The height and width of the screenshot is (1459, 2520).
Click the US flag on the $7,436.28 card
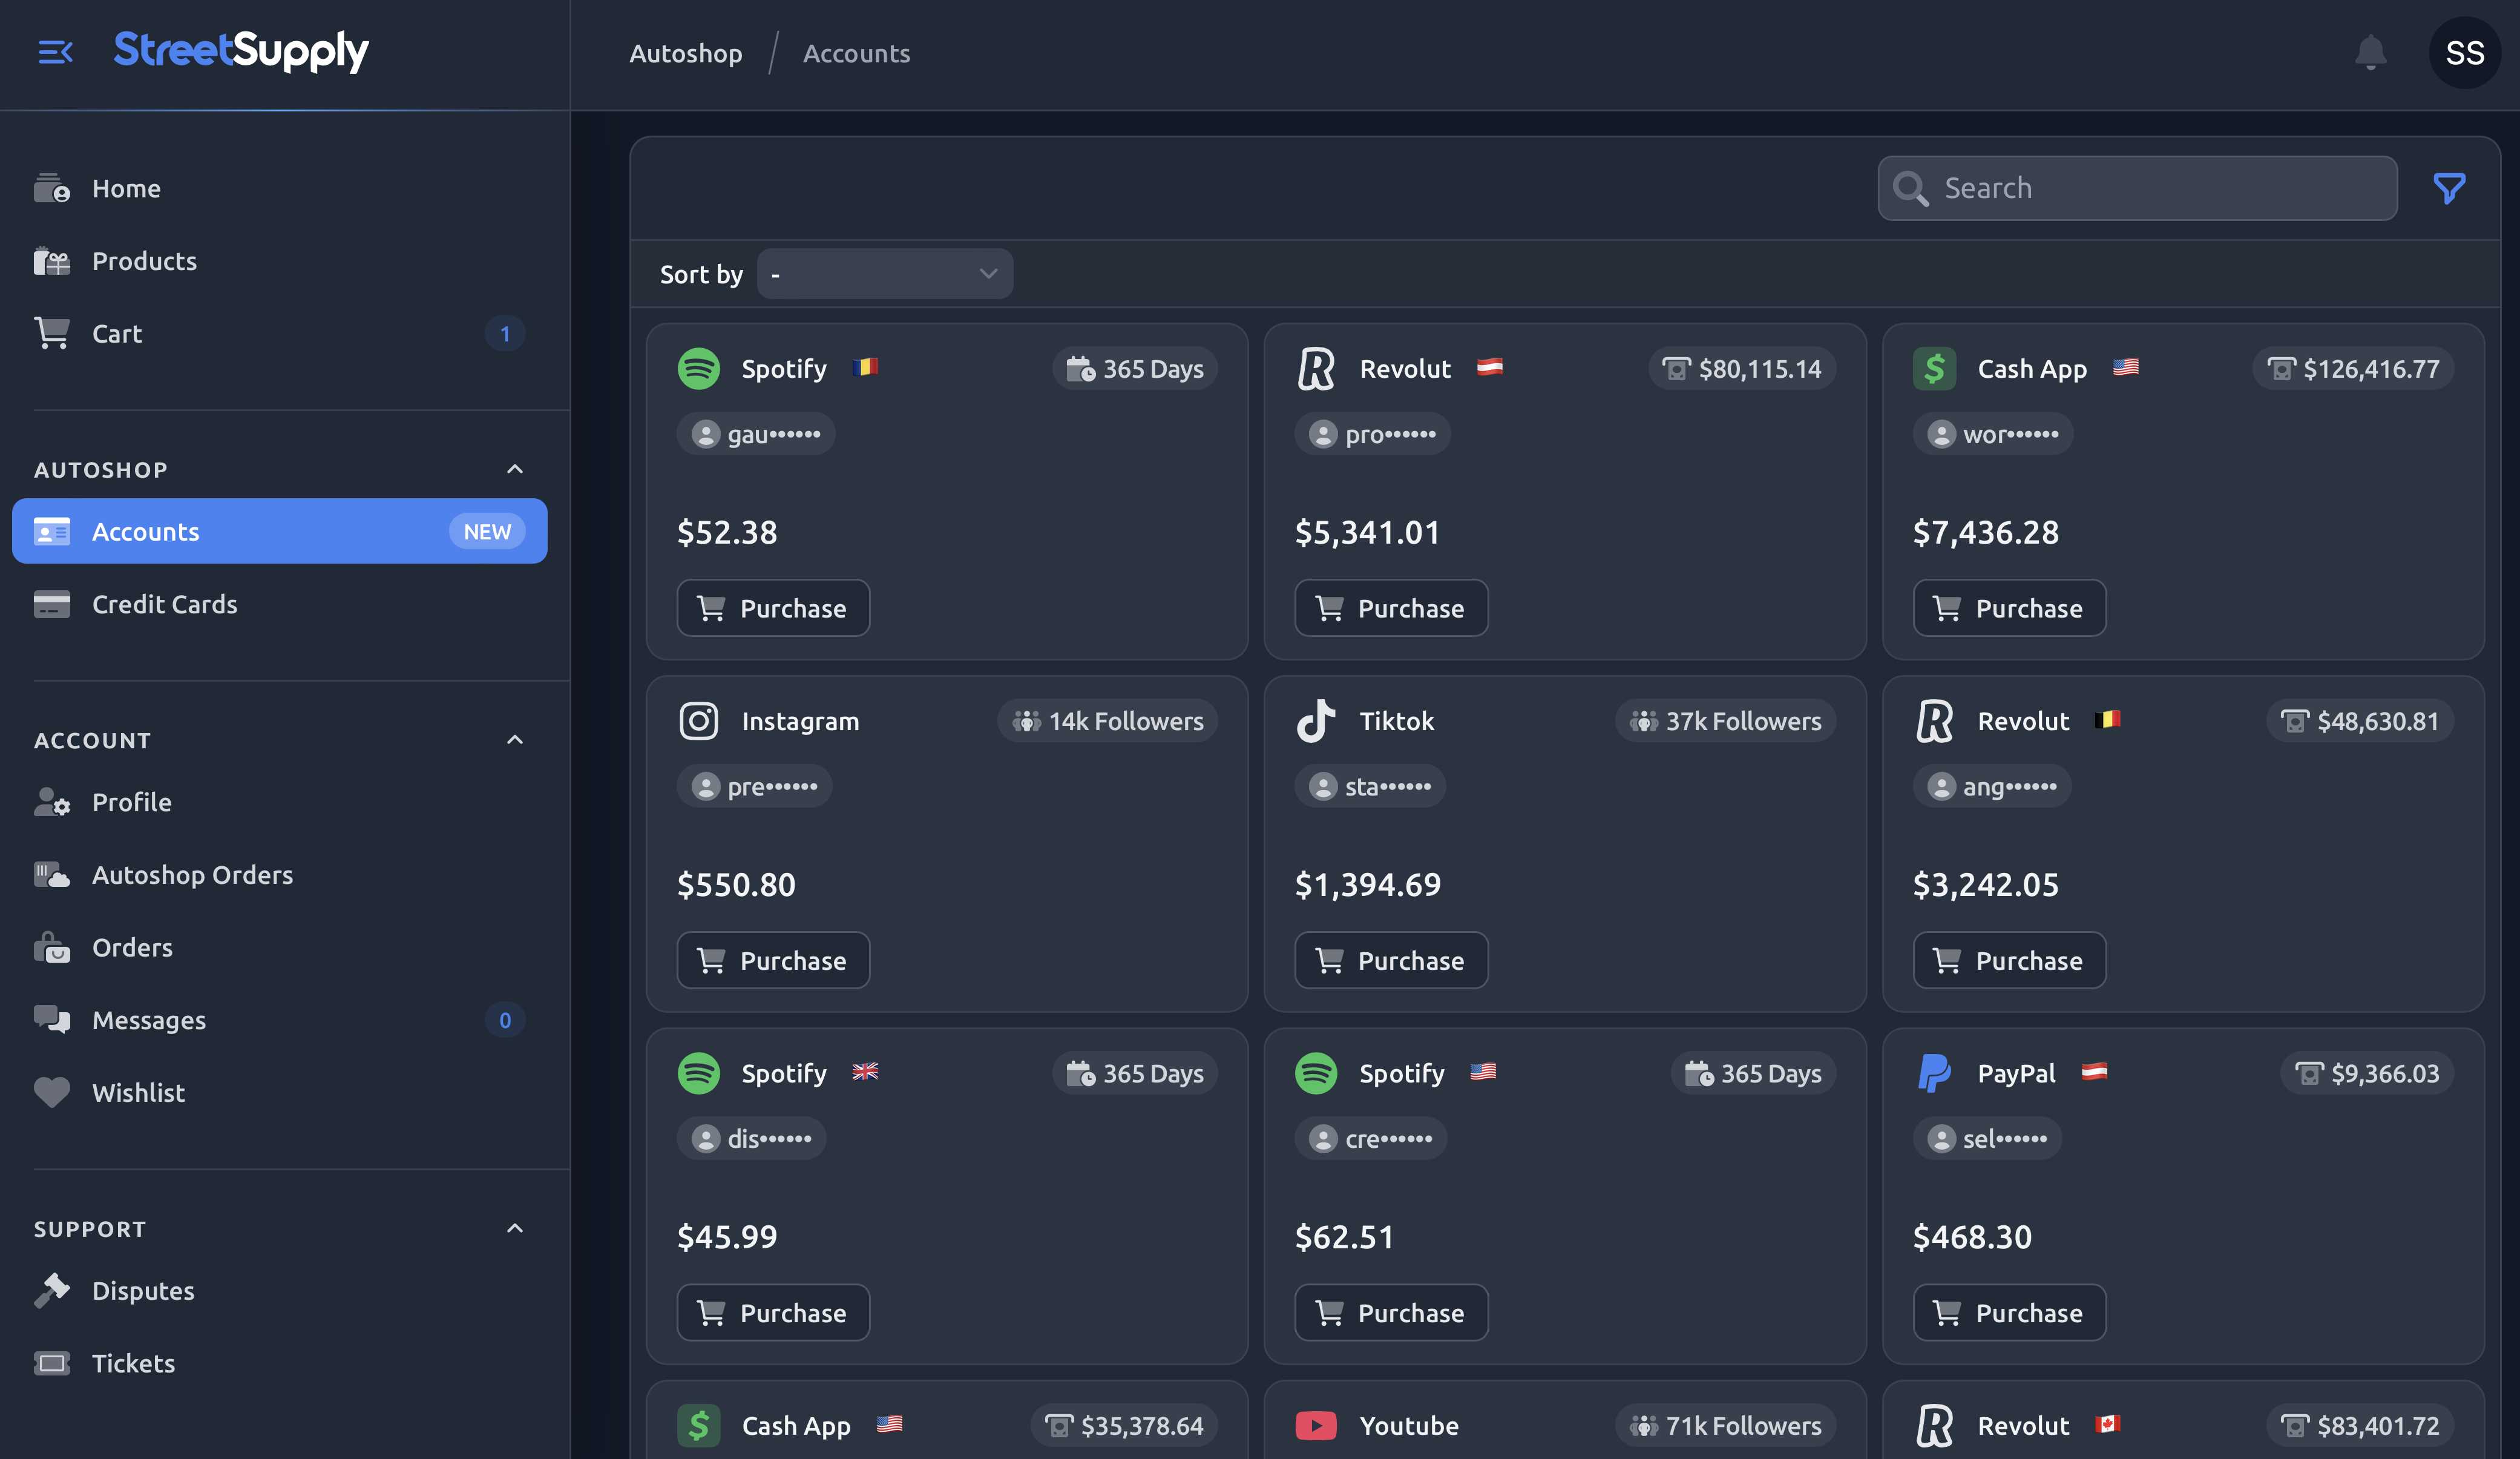[x=2126, y=367]
